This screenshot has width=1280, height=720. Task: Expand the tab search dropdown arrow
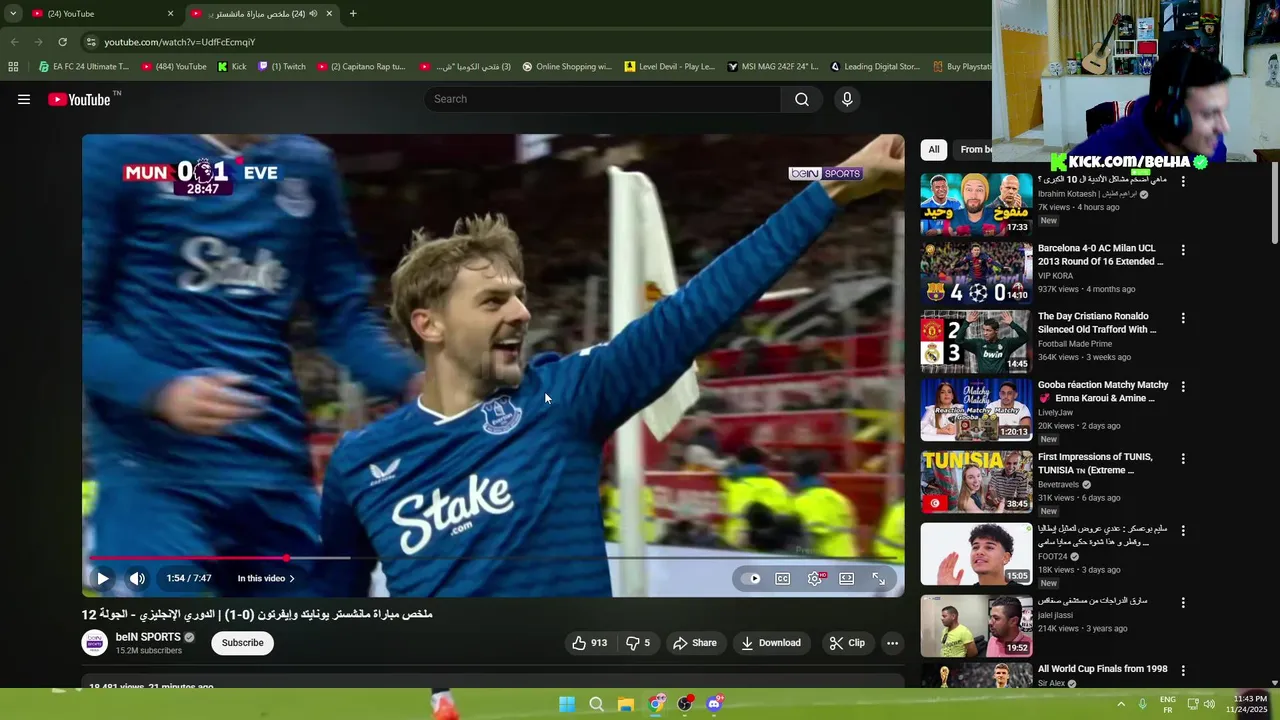tap(12, 14)
